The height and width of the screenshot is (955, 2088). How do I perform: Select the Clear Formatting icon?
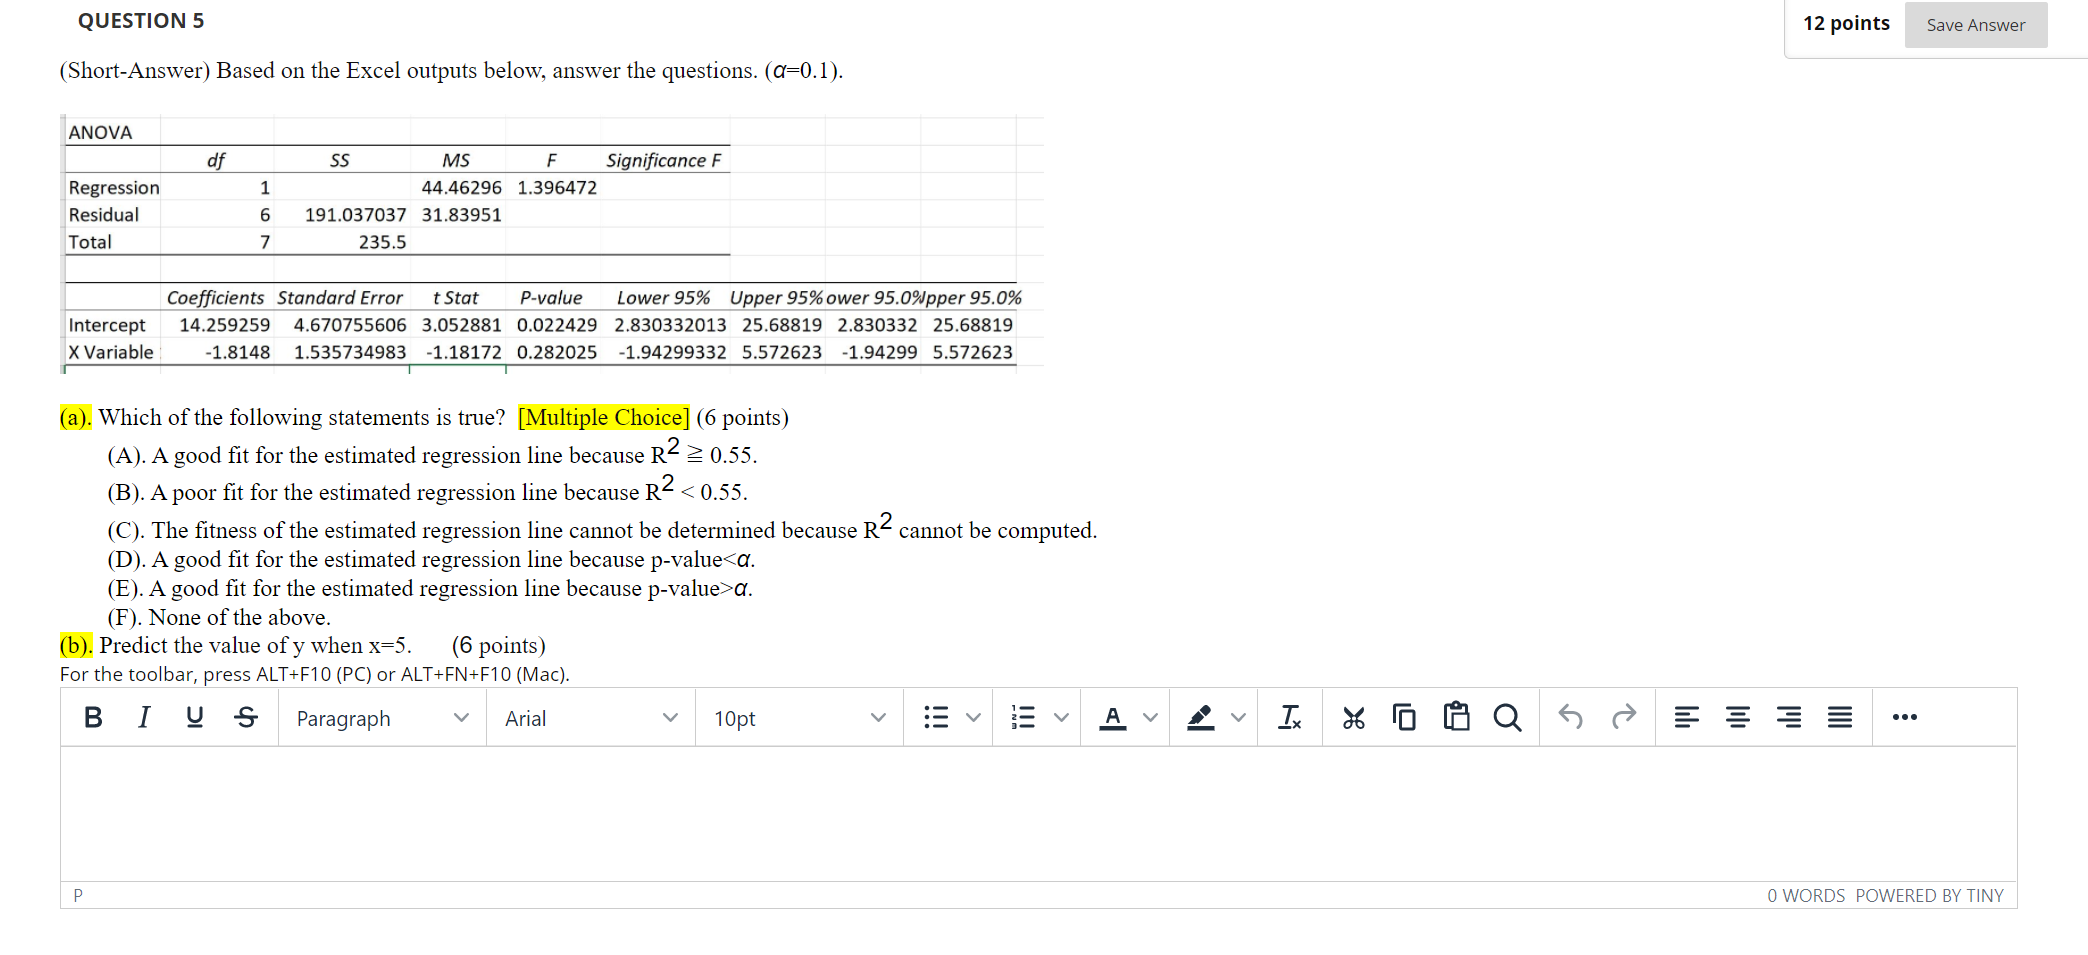(x=1290, y=717)
